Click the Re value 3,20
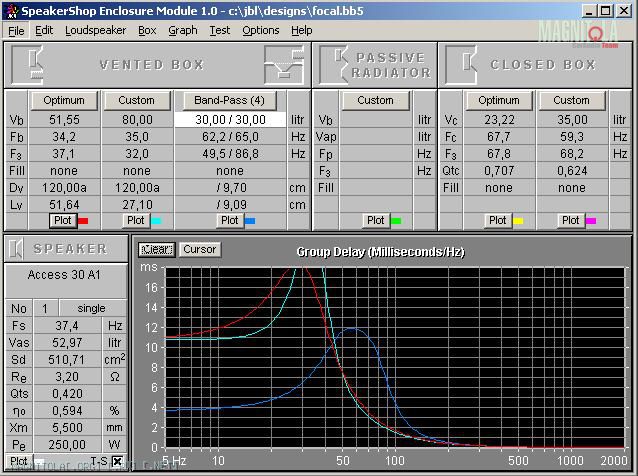 point(67,377)
